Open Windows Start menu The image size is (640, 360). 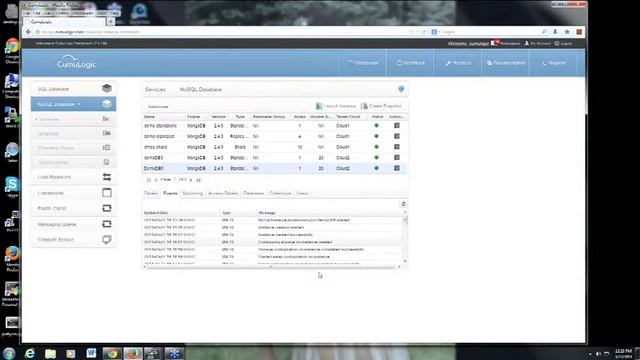click(x=9, y=353)
